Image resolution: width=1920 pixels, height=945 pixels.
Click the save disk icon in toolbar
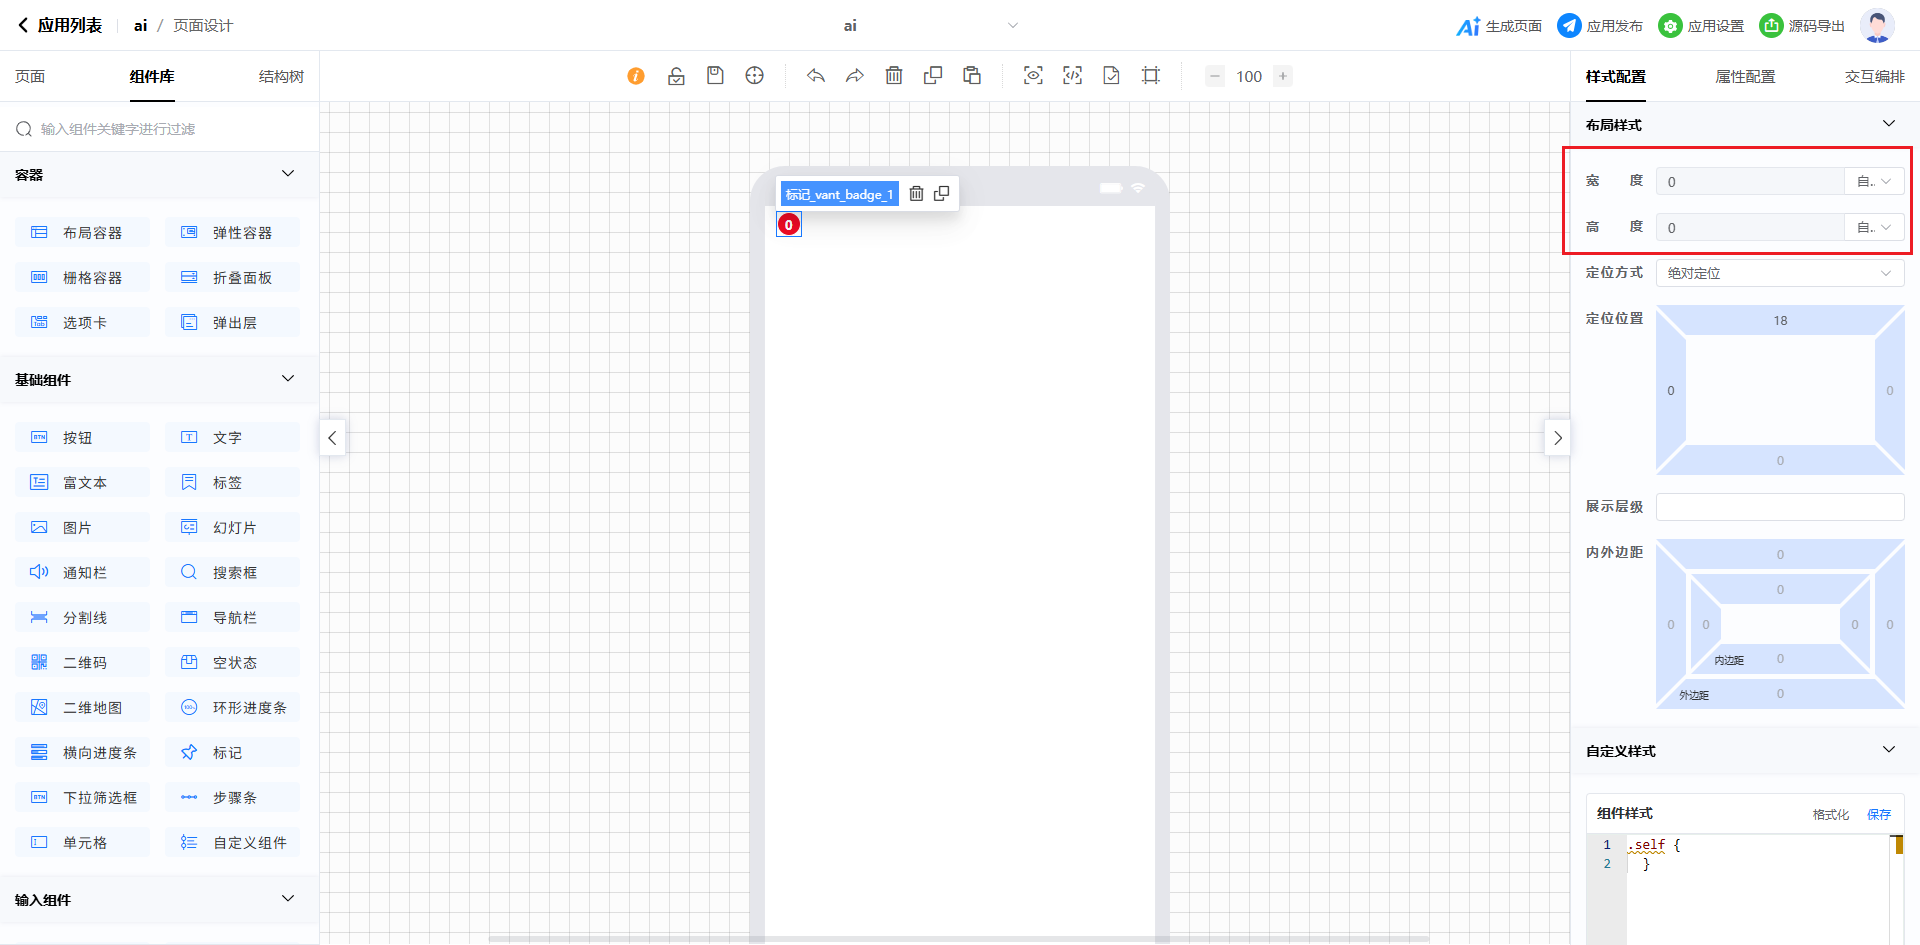715,76
